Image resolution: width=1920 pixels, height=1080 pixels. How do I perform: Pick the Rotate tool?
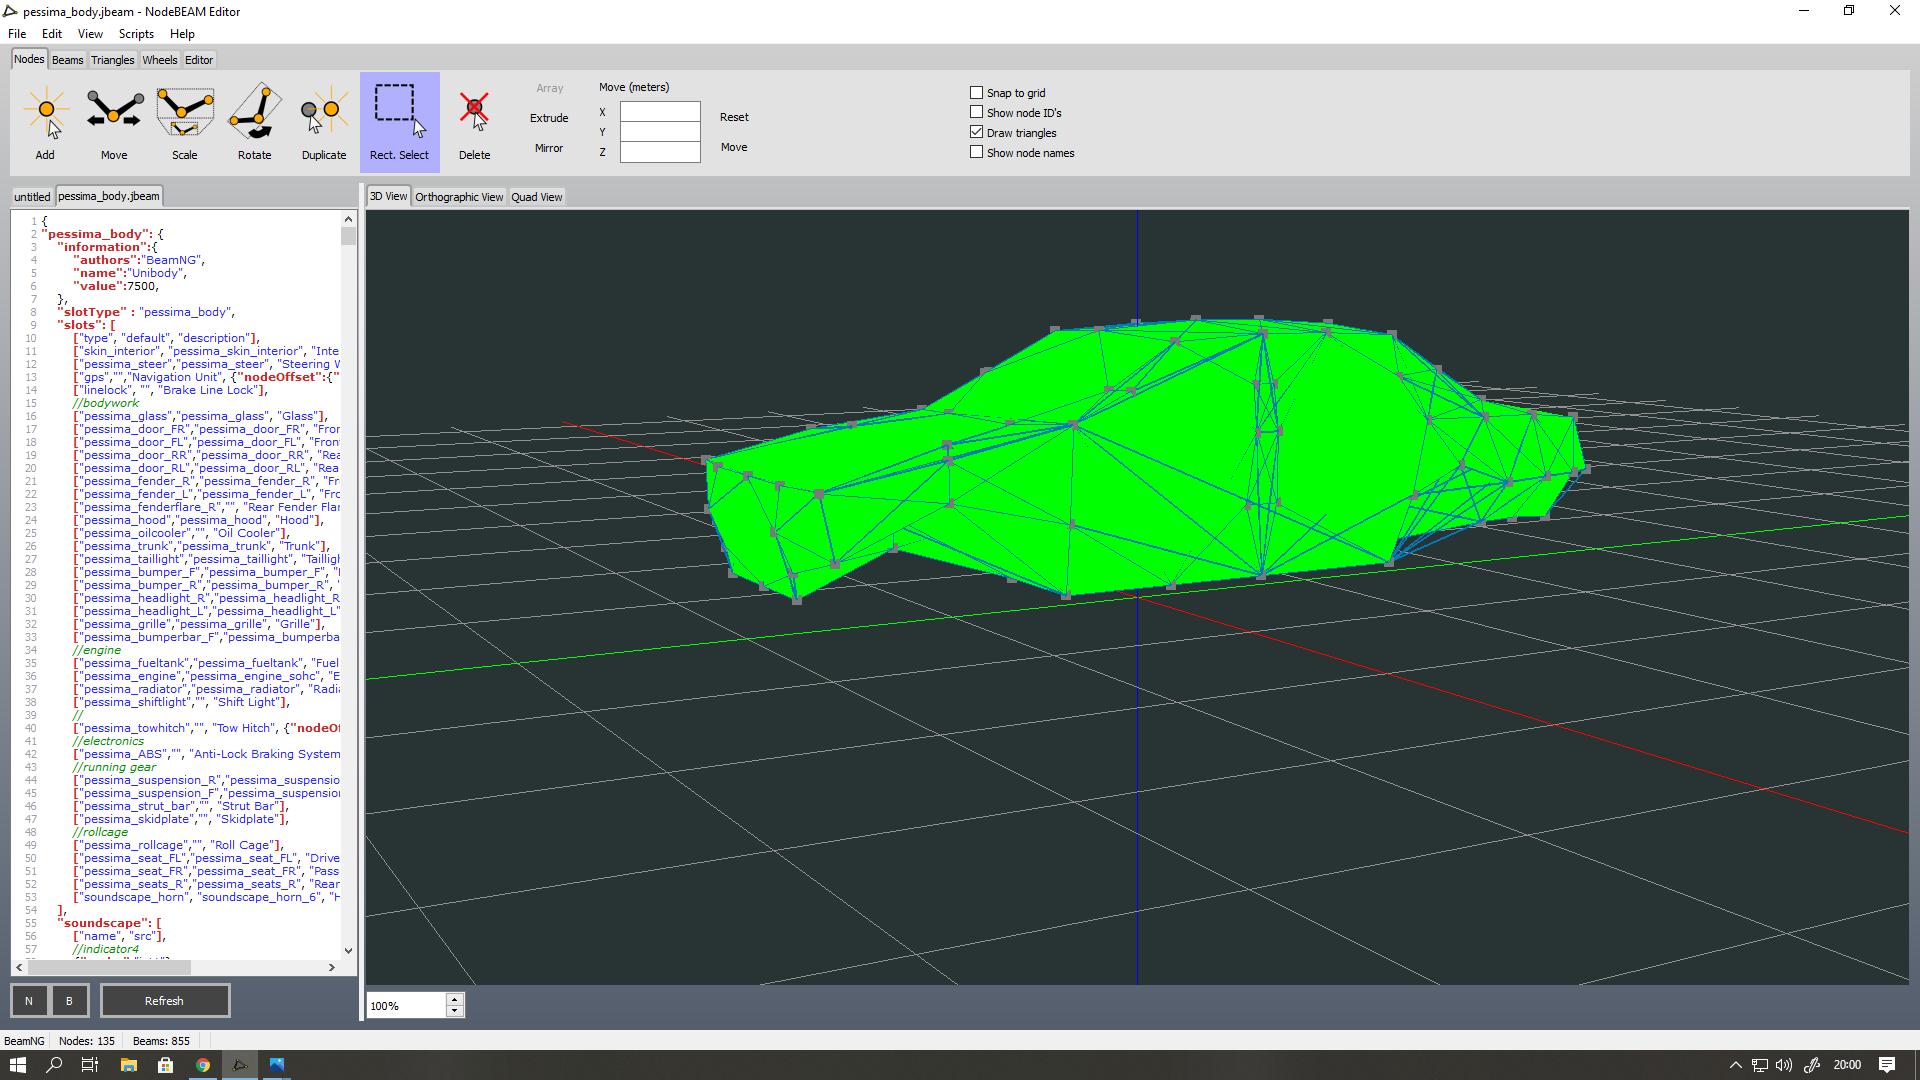point(255,122)
